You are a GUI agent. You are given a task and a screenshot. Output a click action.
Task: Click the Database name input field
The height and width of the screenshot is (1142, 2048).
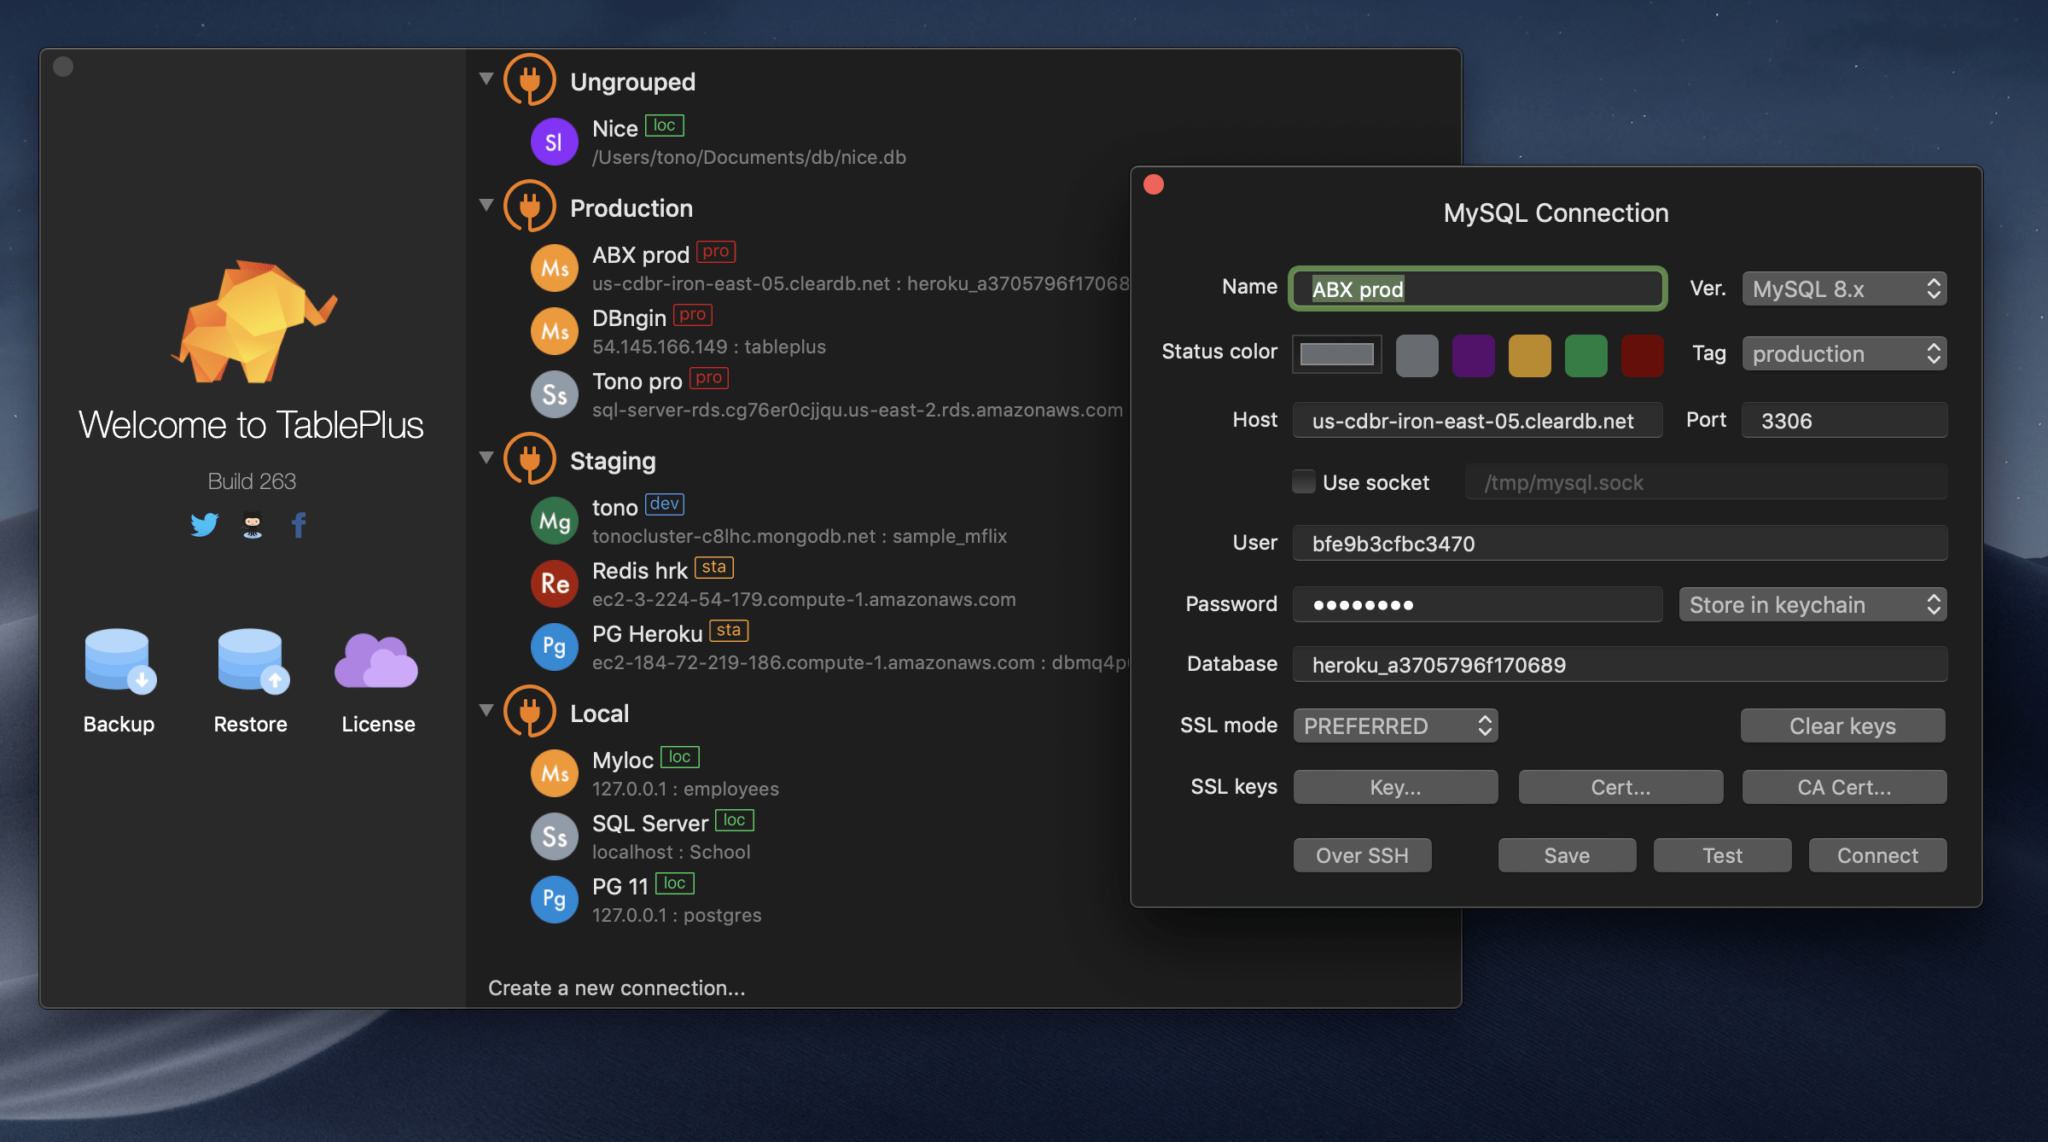1620,664
